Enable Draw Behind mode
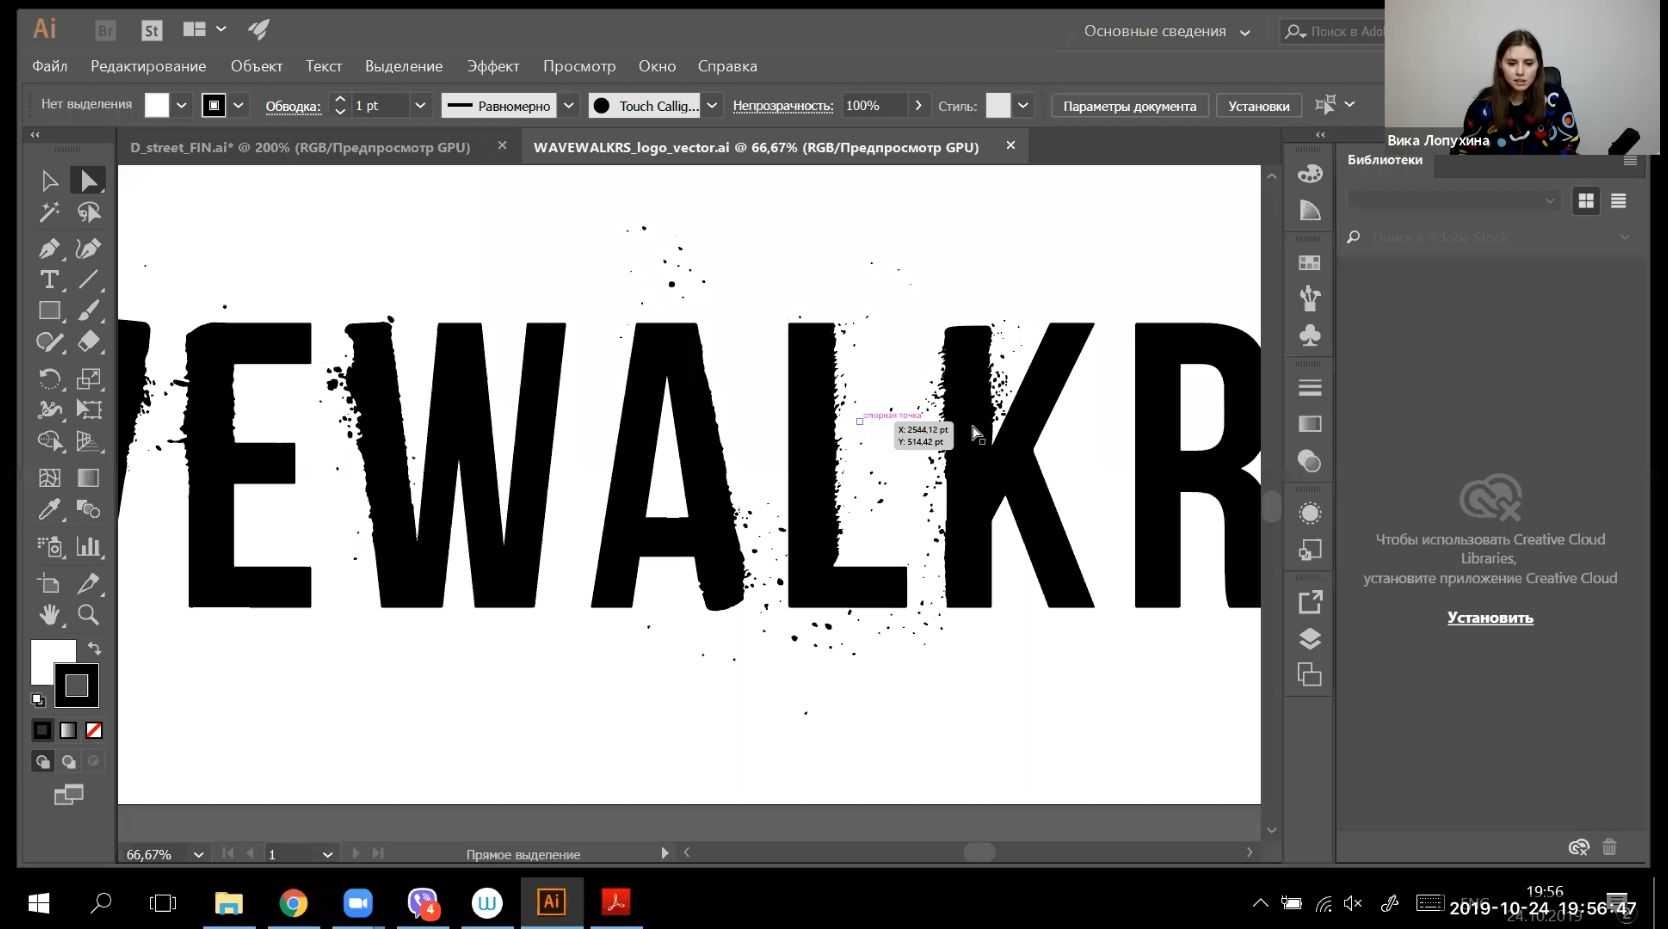 (68, 761)
